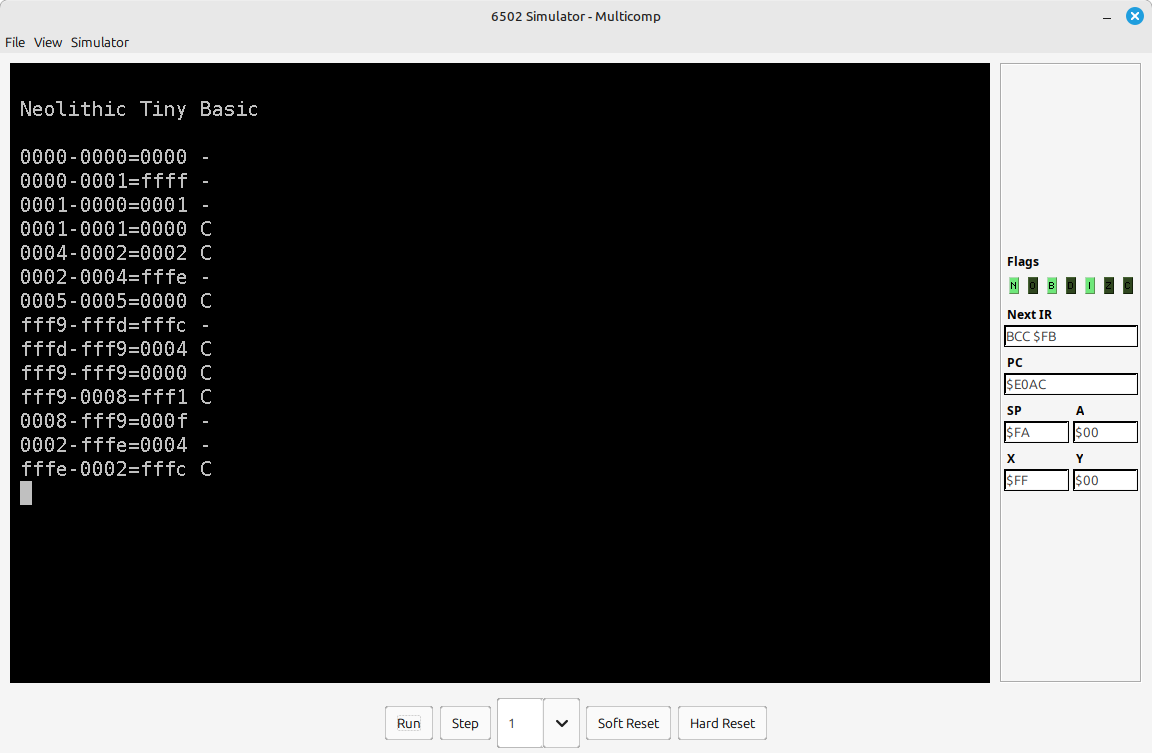The height and width of the screenshot is (753, 1152).
Task: Click the O (overflow) flag indicator
Action: (x=1033, y=286)
